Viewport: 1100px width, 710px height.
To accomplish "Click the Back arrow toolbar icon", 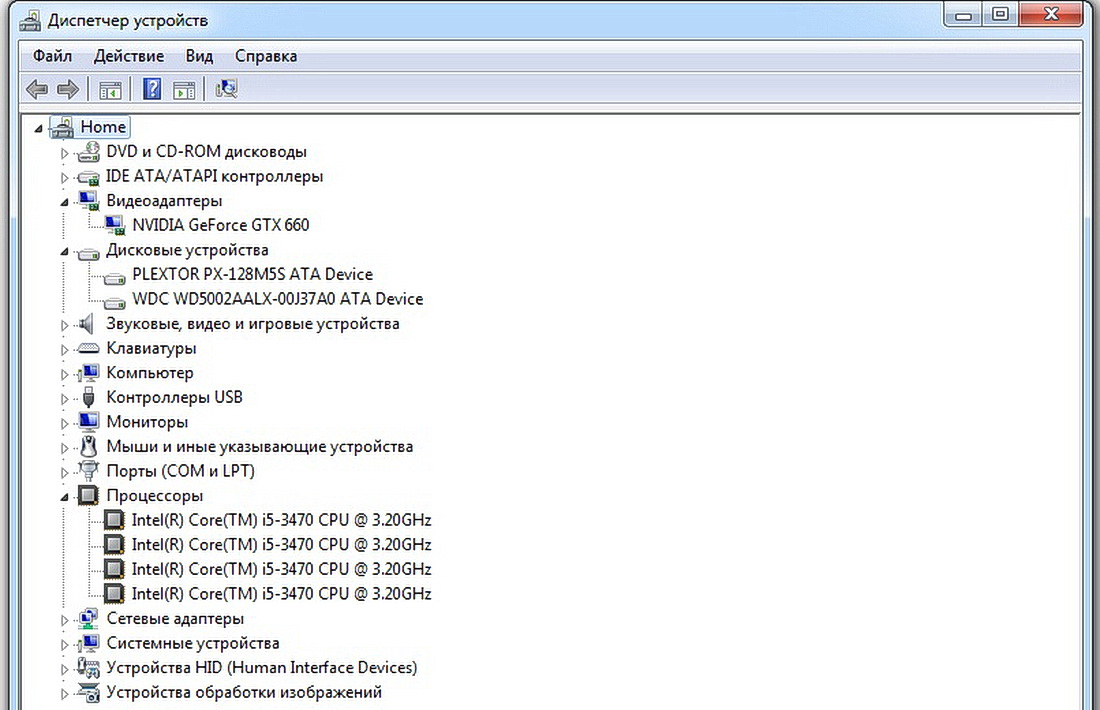I will pyautogui.click(x=36, y=89).
